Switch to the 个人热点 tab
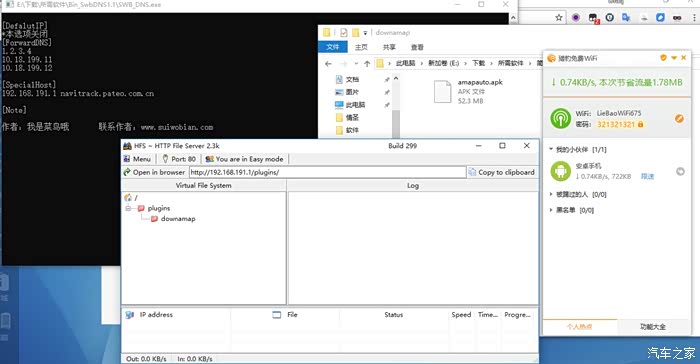This screenshot has width=700, height=364. pyautogui.click(x=579, y=326)
